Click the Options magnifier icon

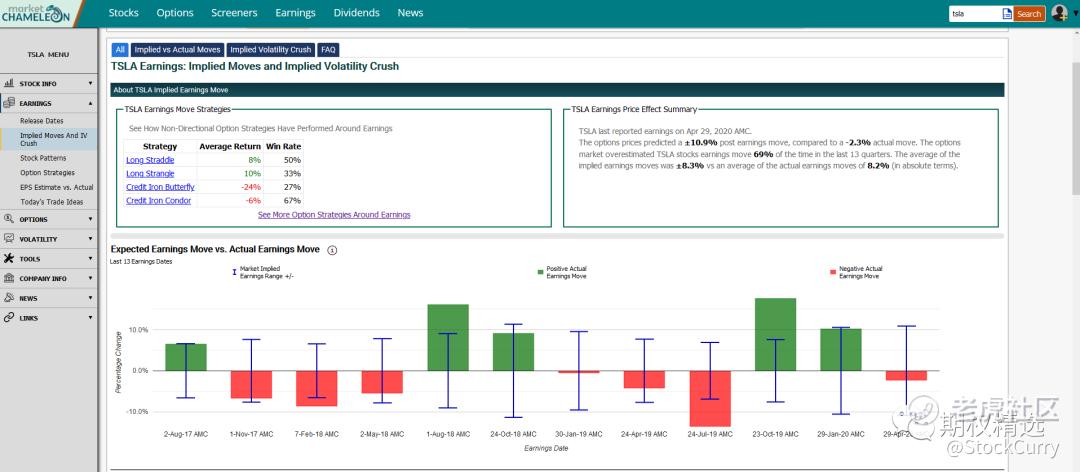9,219
